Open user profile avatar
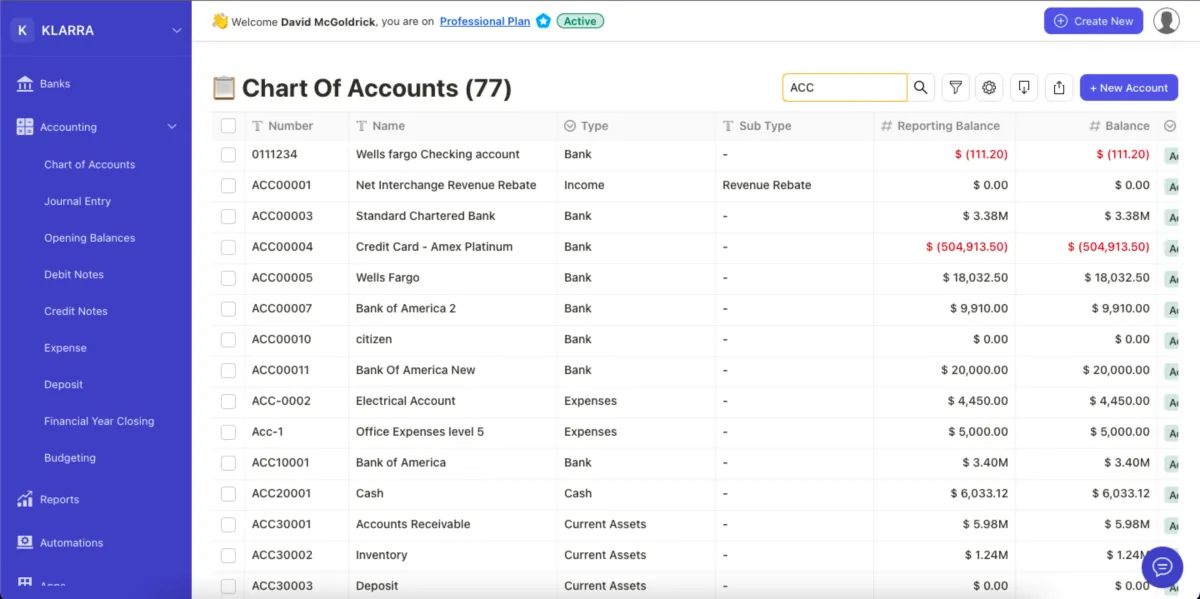Image resolution: width=1200 pixels, height=599 pixels. tap(1166, 21)
